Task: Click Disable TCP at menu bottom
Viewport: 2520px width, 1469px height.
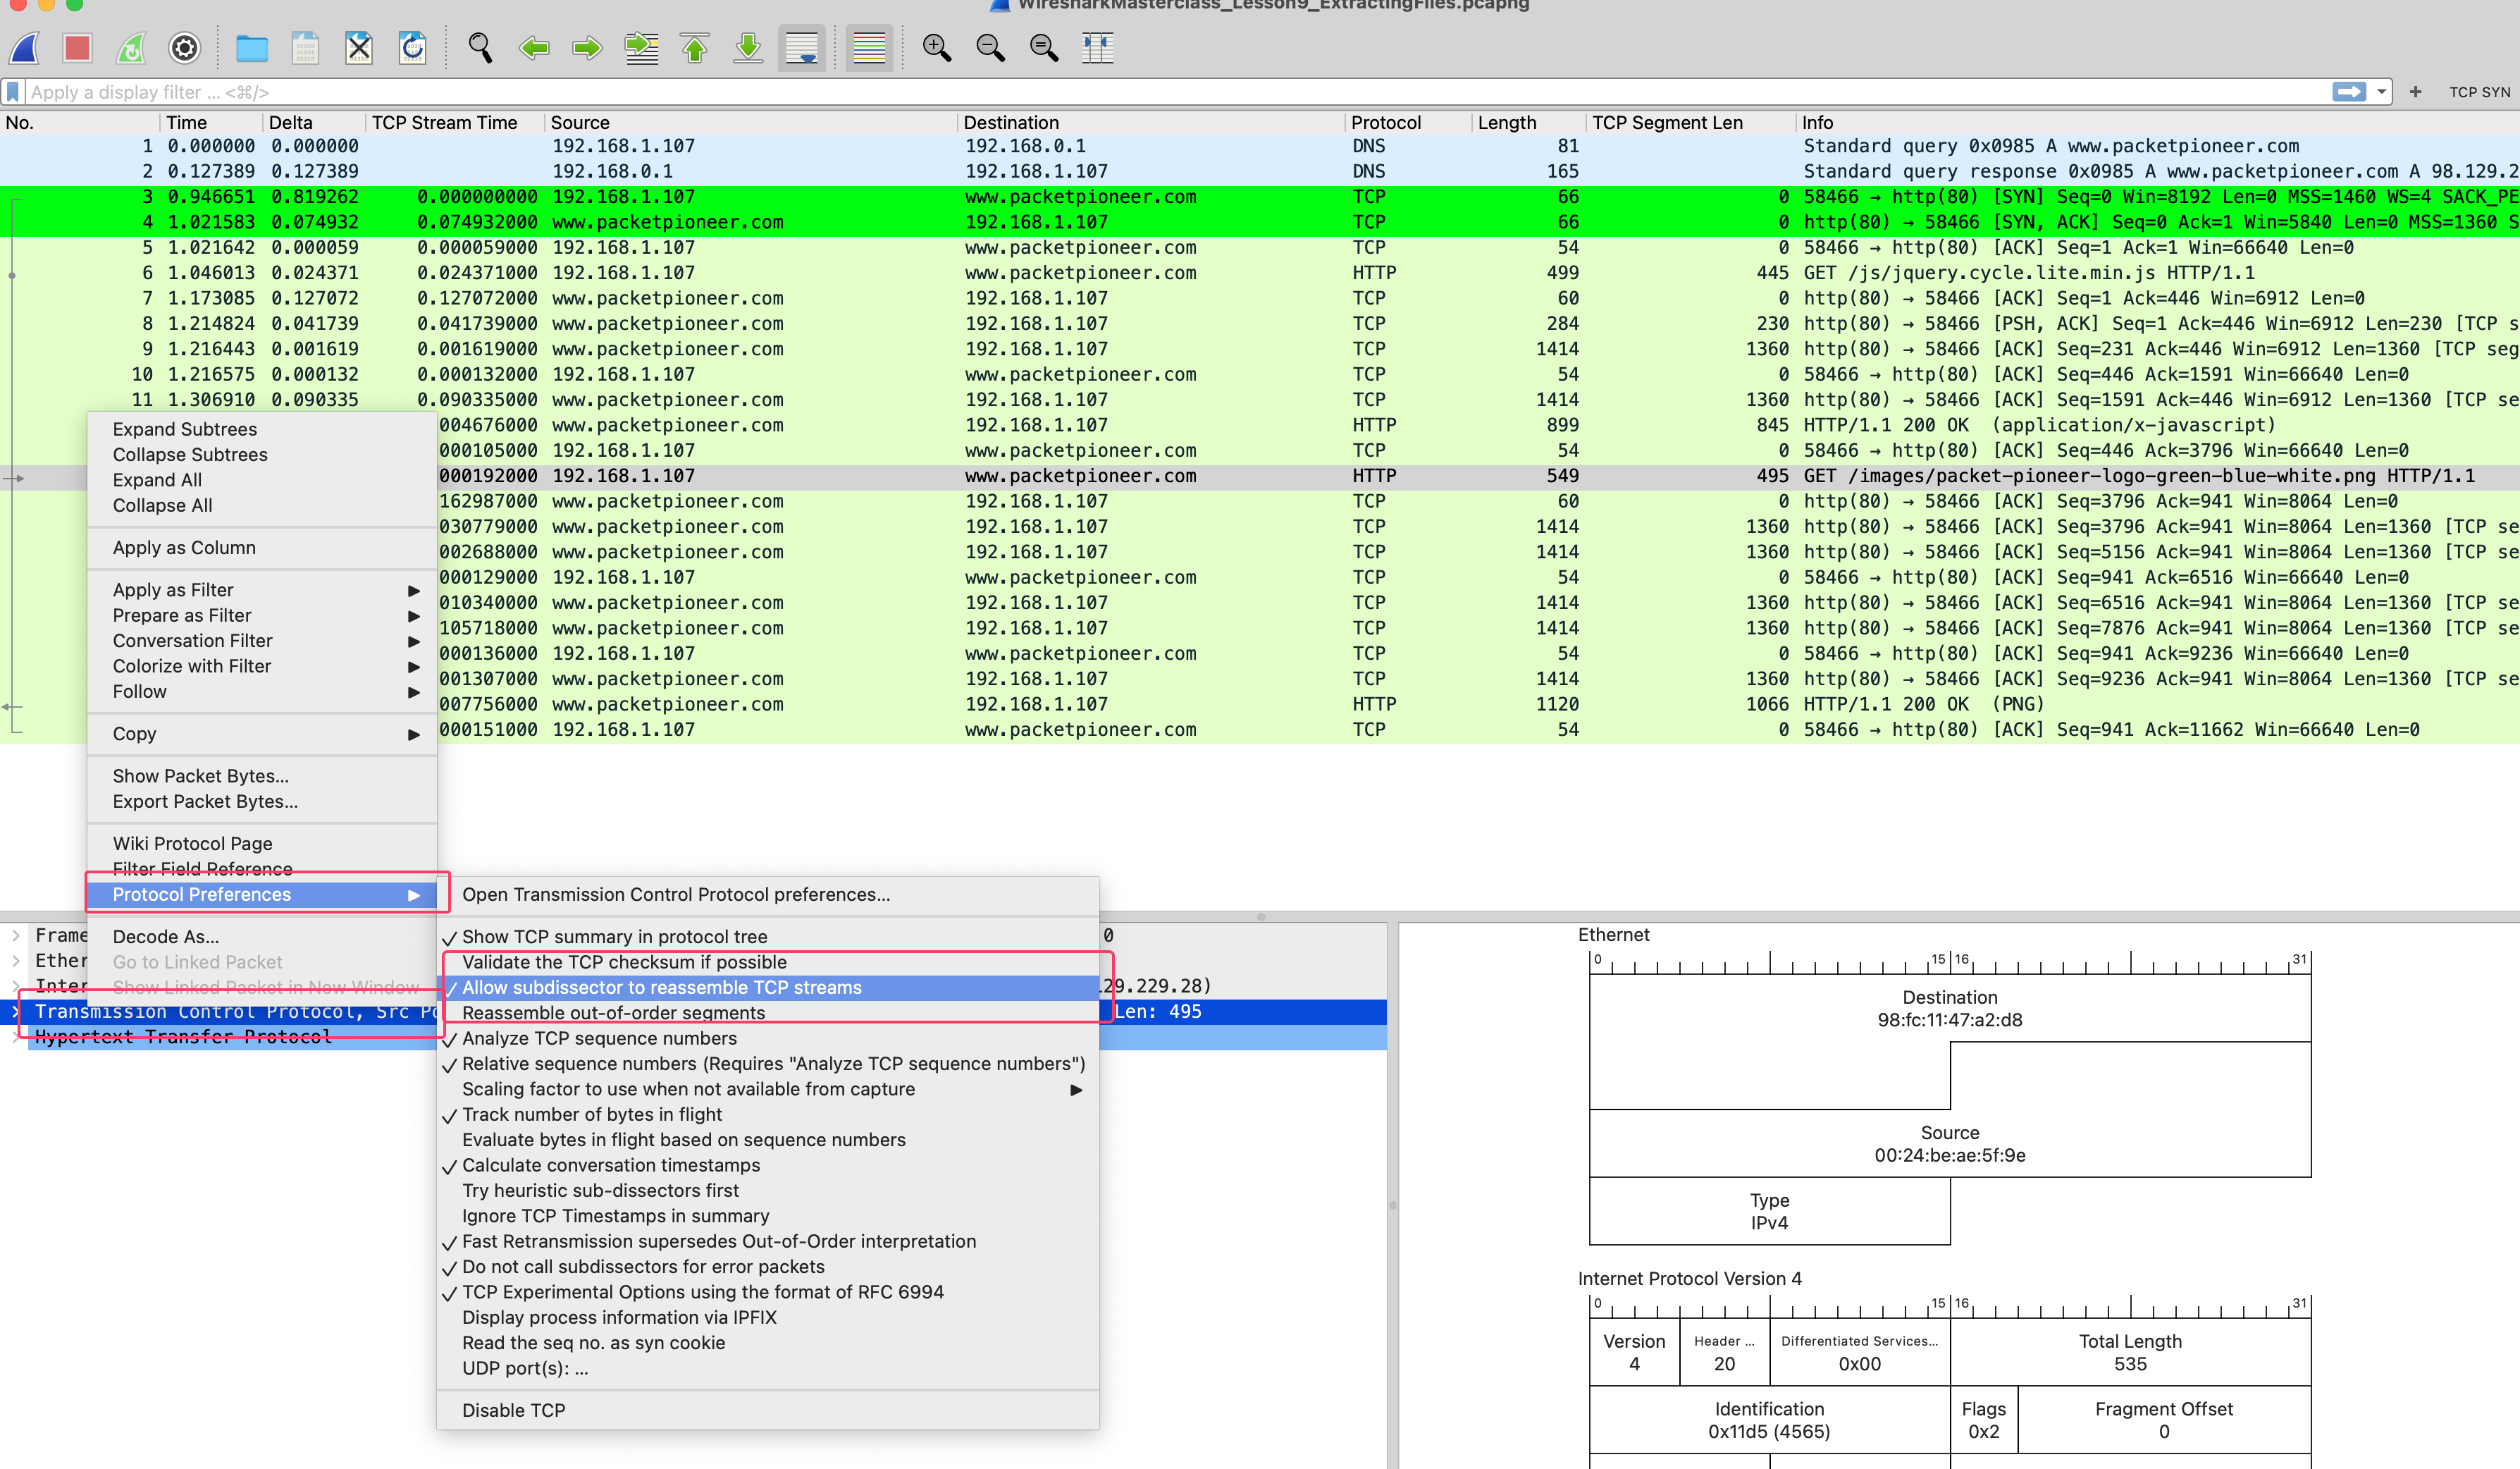Action: (513, 1410)
